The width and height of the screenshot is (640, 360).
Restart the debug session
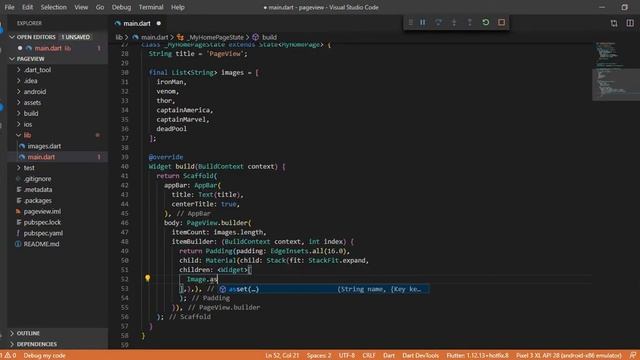click(485, 22)
